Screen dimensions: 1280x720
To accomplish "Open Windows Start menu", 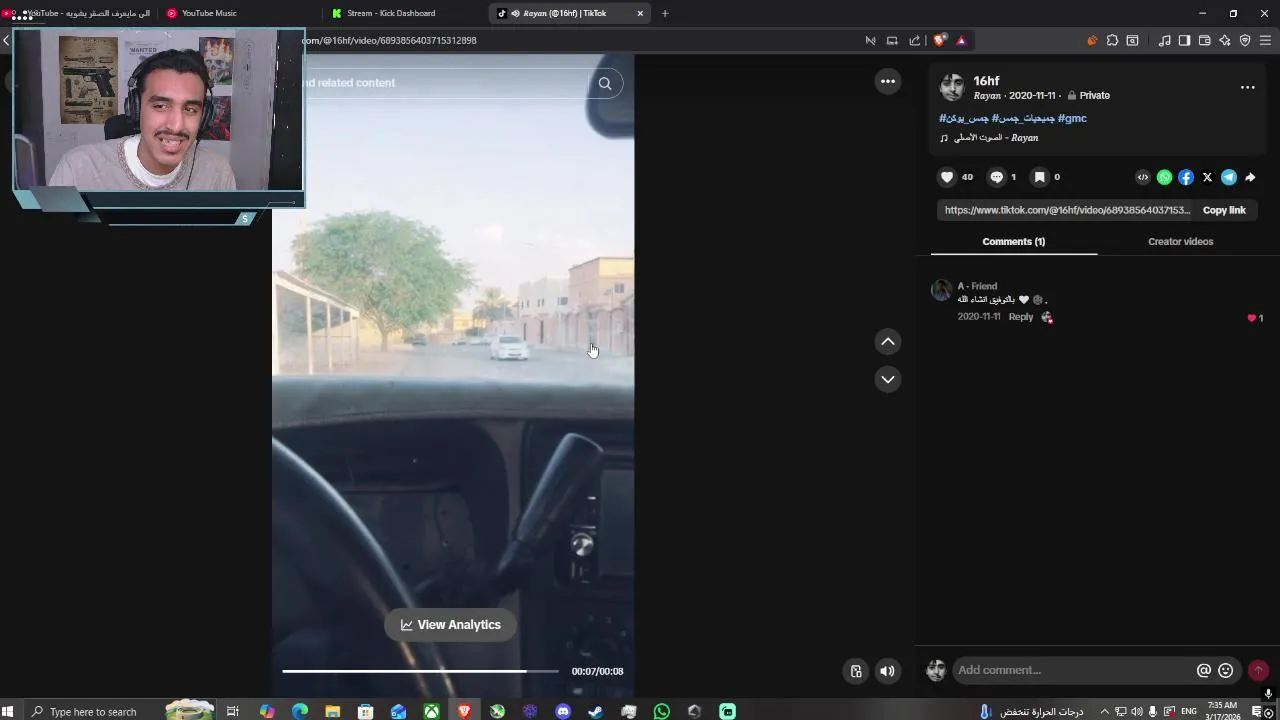I will point(8,711).
